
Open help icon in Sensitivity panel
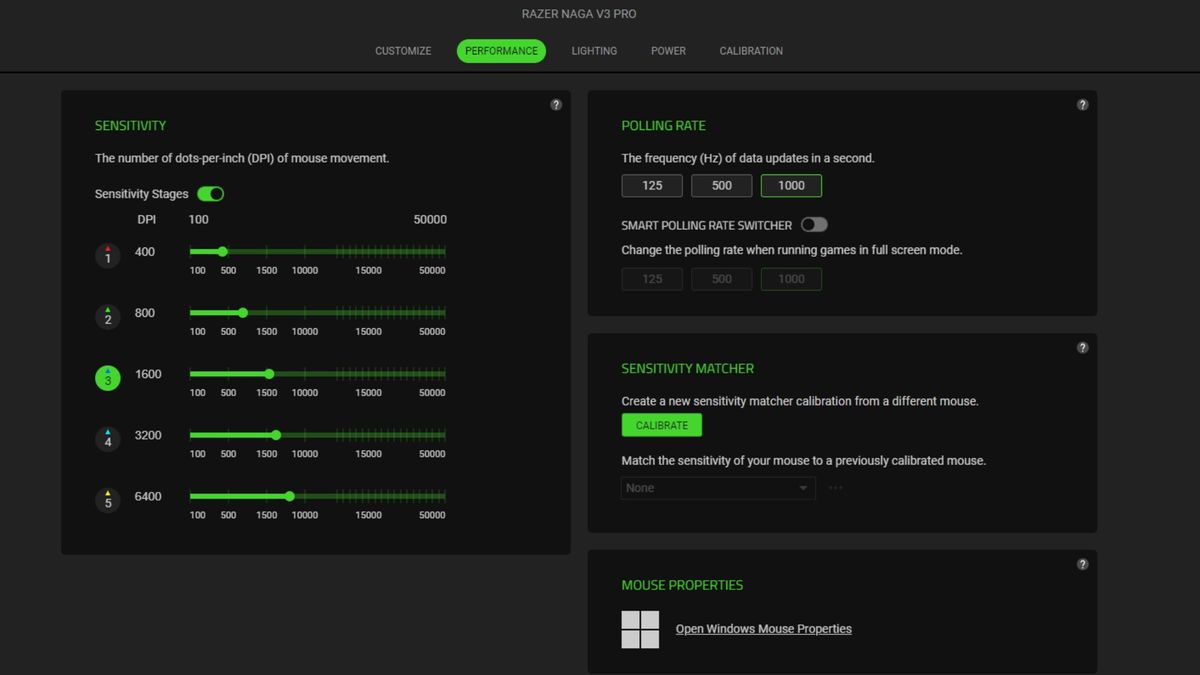(x=556, y=105)
